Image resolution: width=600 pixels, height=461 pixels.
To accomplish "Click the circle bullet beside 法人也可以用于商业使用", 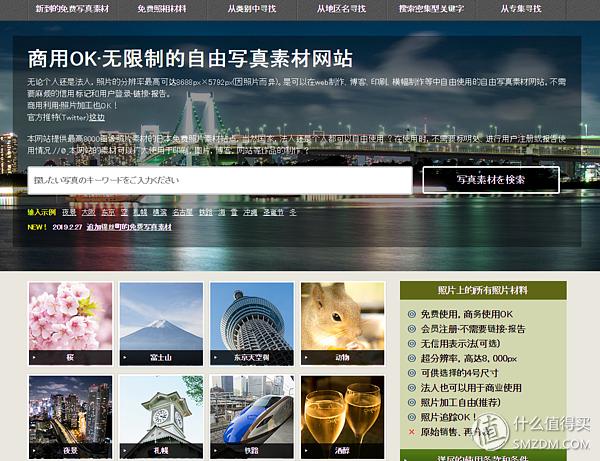I will coord(412,388).
